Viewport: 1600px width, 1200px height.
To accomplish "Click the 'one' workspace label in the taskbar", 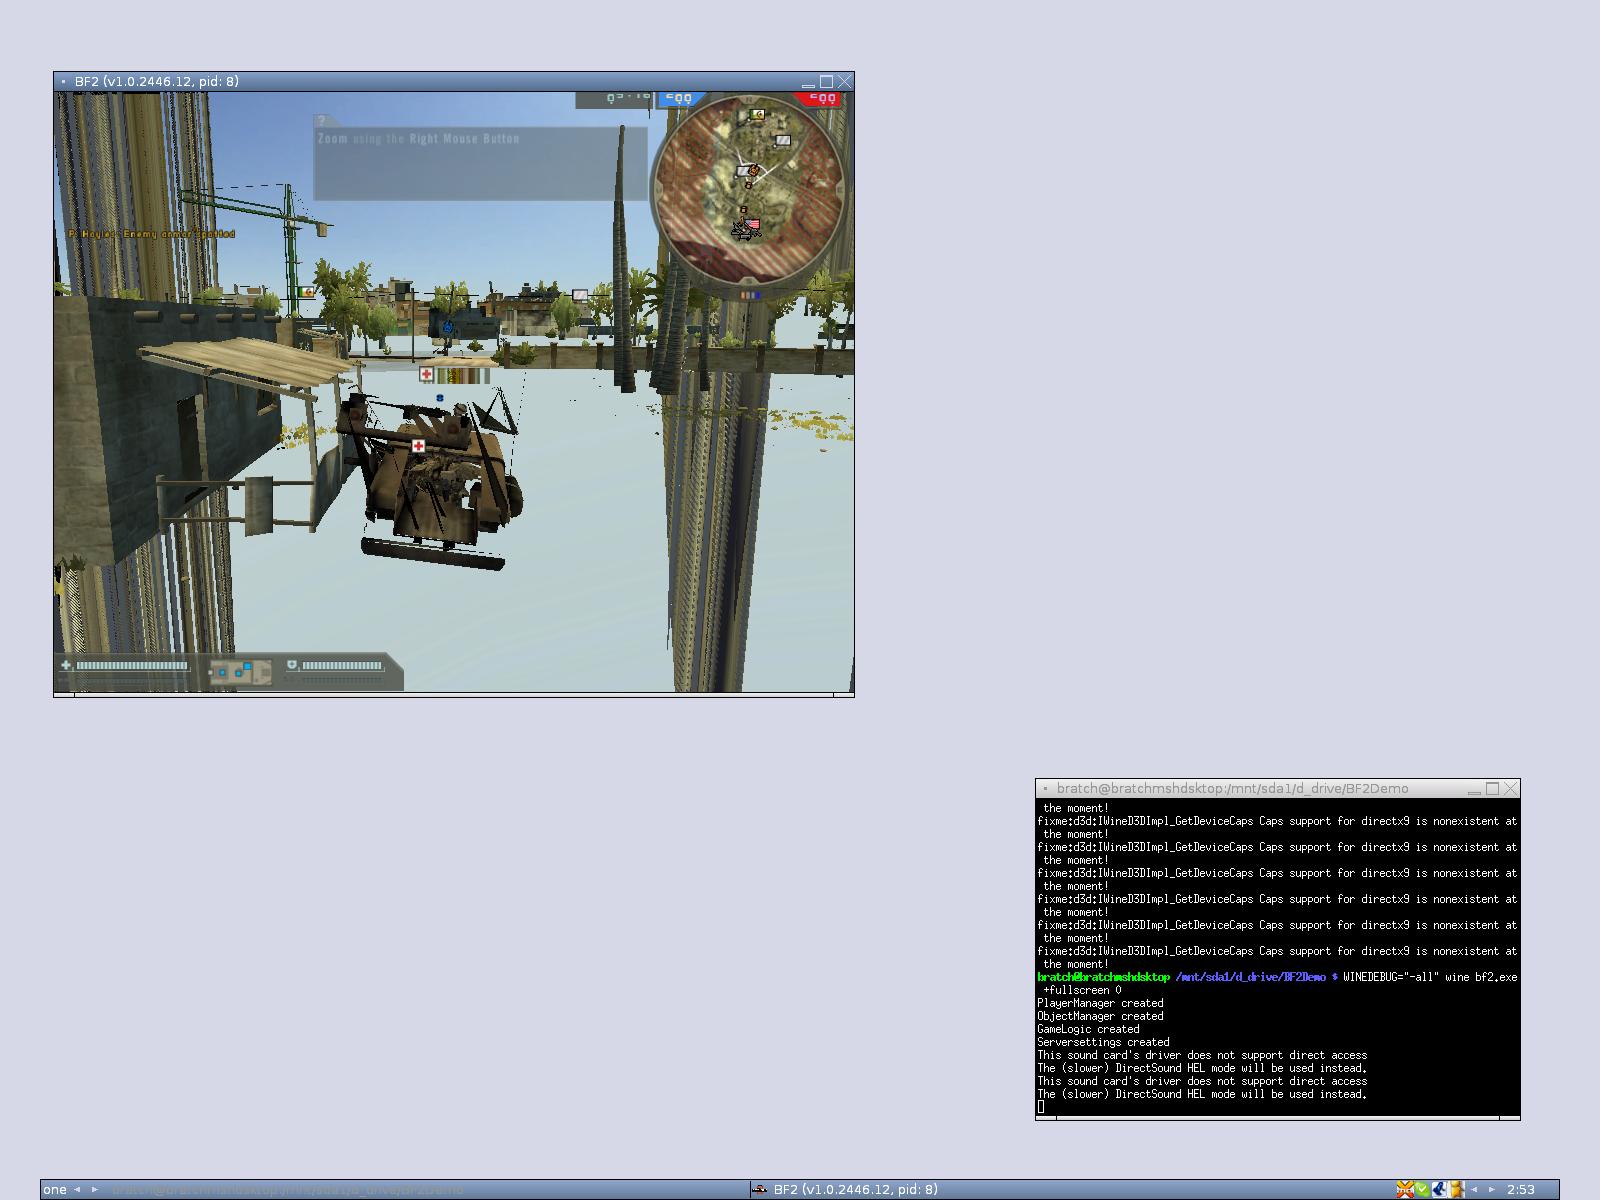I will [55, 1189].
